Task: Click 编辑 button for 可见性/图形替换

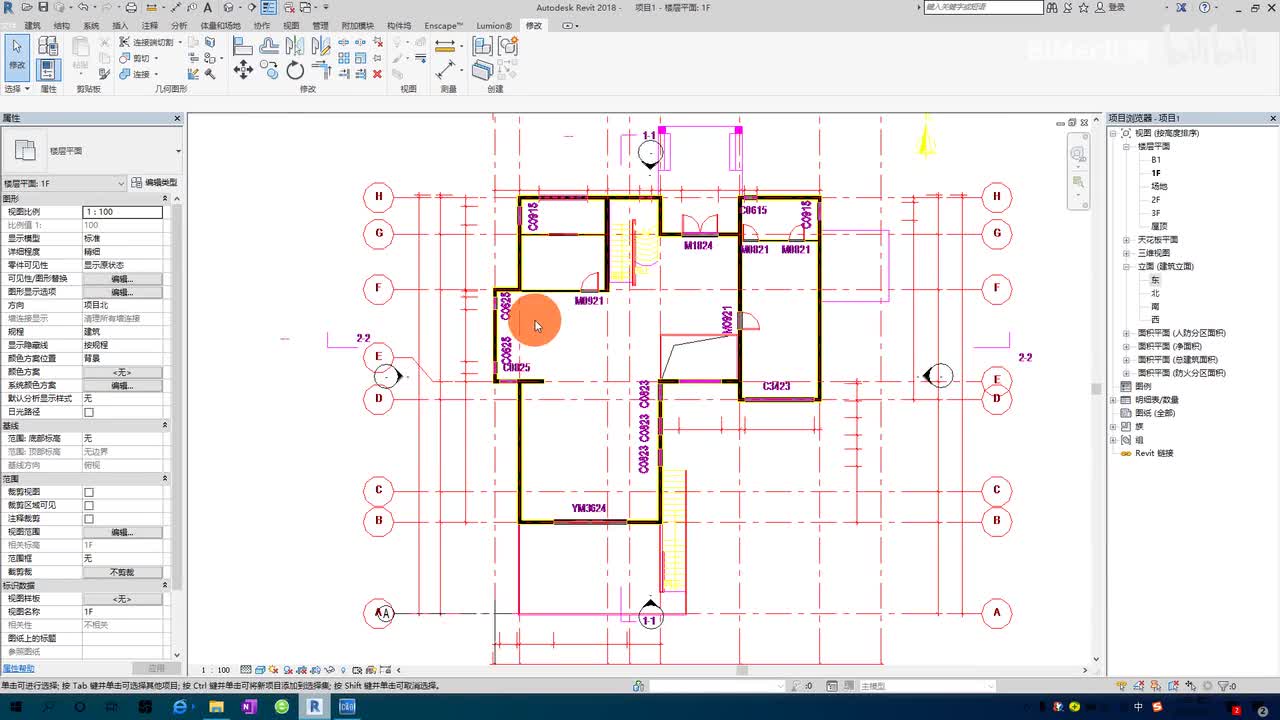Action: click(x=122, y=279)
